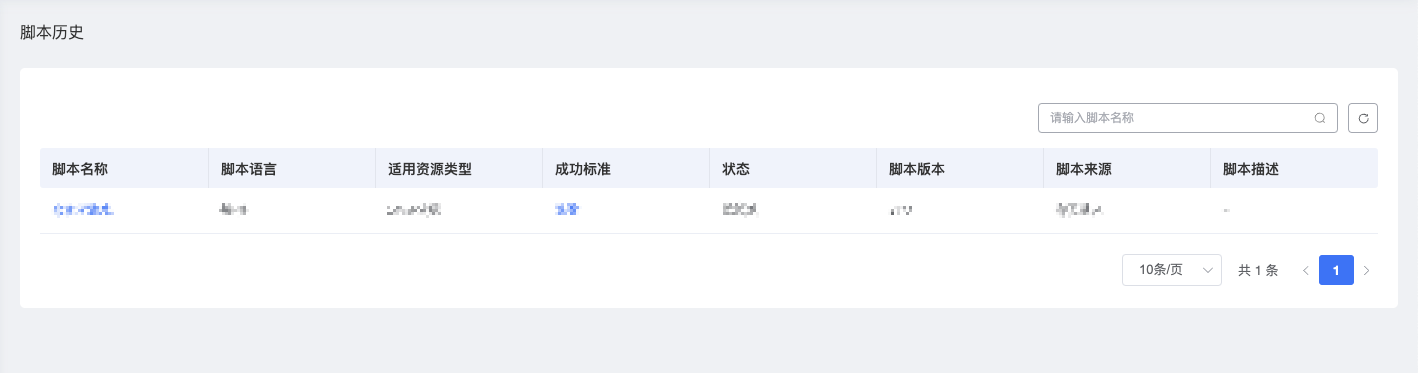
Task: Click the 成功标准 column header
Action: tap(583, 169)
